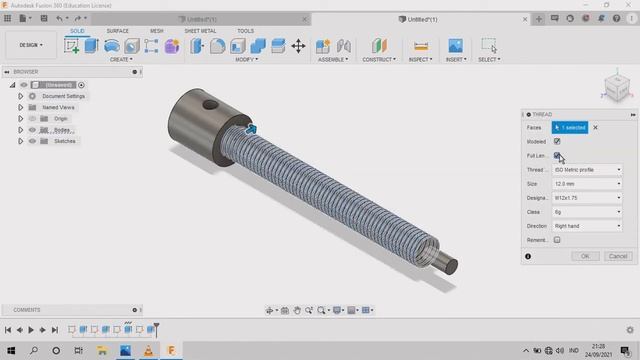Cancel the Thread dialog
Screen dimensions: 640x360
(x=618, y=256)
